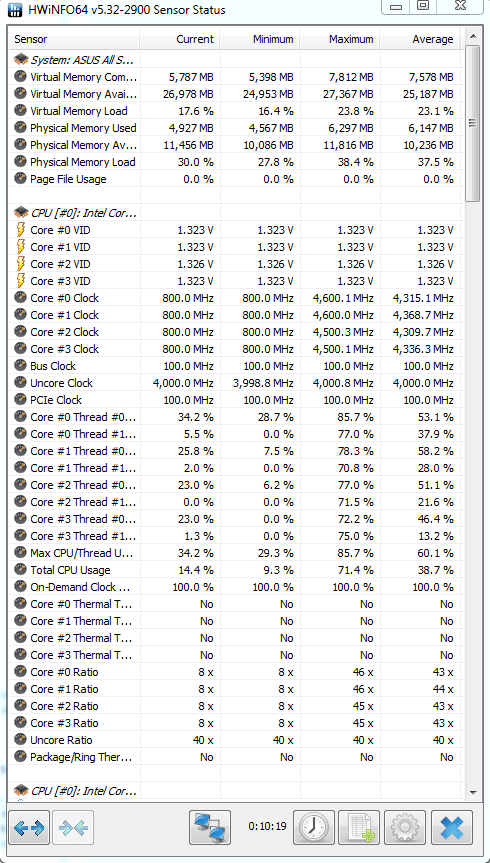The image size is (490, 863).
Task: Start logging with the spreadsheet plus icon
Action: [359, 827]
